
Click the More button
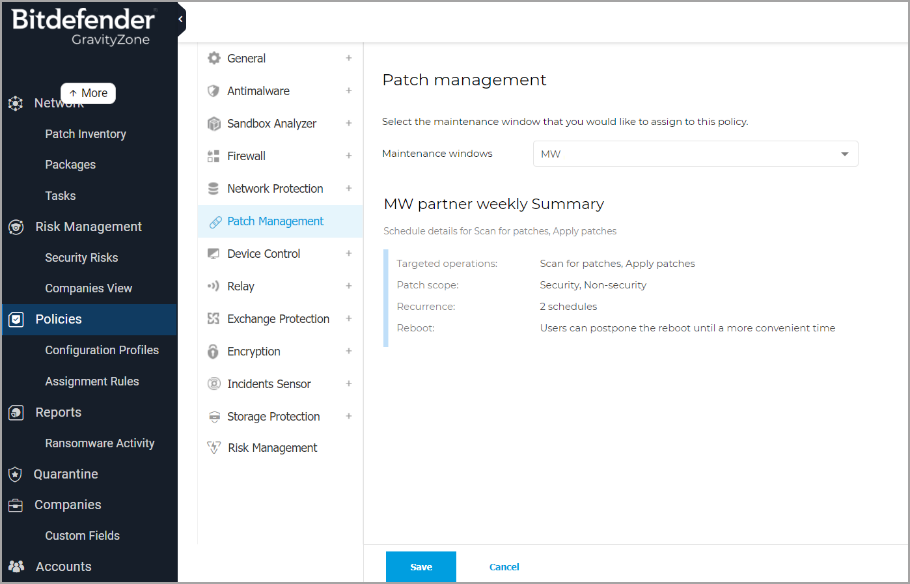coord(87,92)
